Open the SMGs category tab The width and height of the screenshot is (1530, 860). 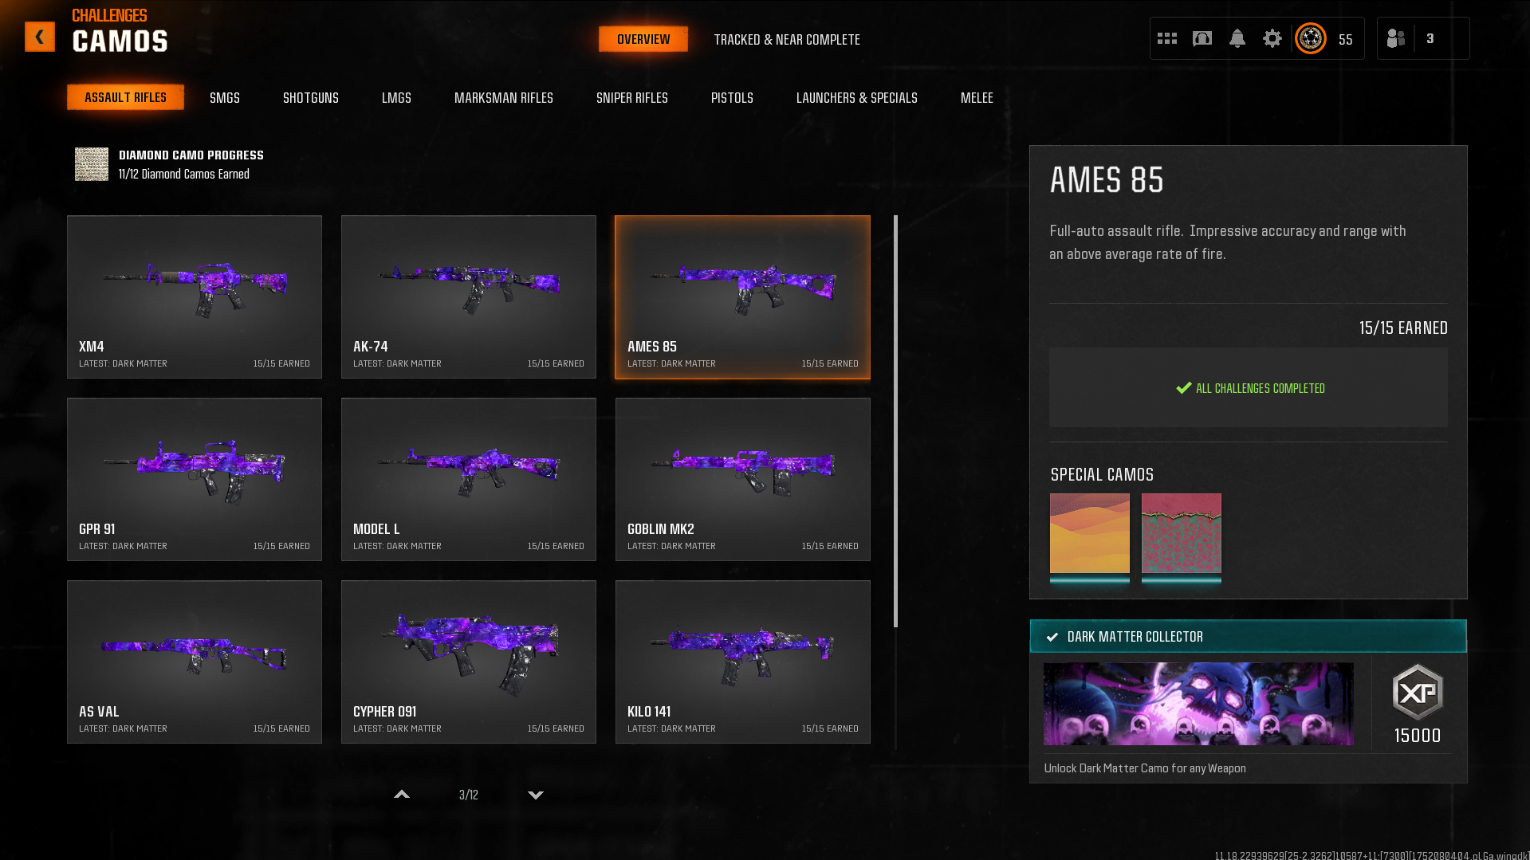click(x=224, y=97)
